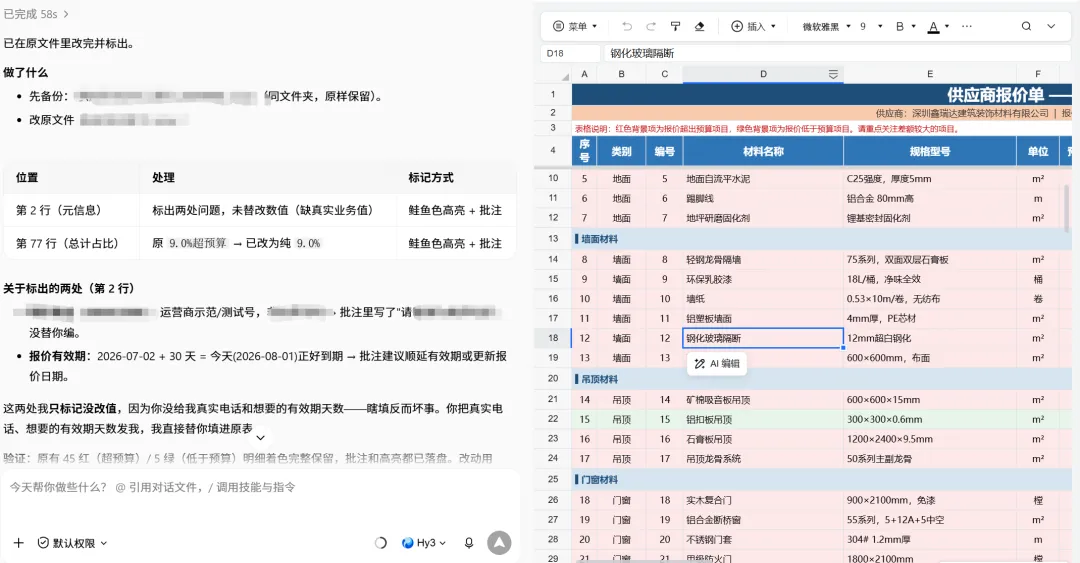Click the round send arrow button
1080x563 pixels.
(499, 543)
